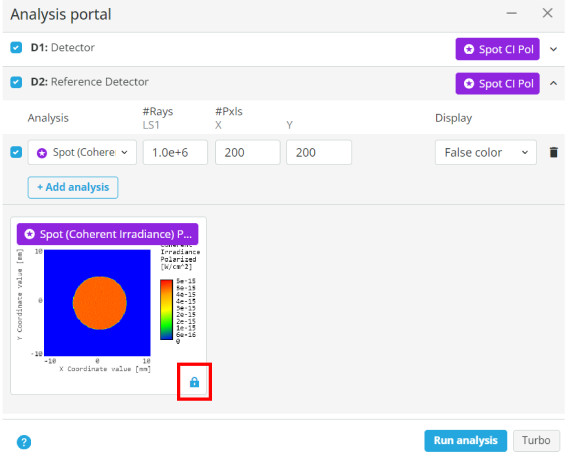568x461 pixels.
Task: Click the irradiance color scale bar
Action: tap(166, 310)
